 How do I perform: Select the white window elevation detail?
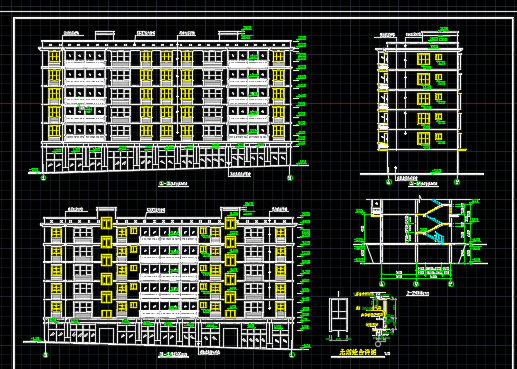[338, 315]
